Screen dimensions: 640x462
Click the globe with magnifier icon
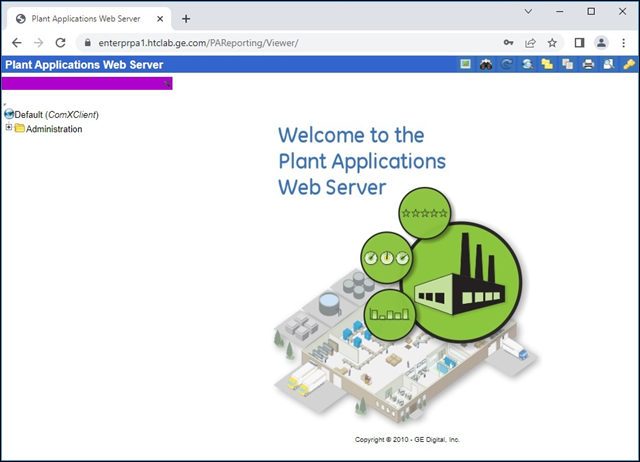click(x=527, y=64)
